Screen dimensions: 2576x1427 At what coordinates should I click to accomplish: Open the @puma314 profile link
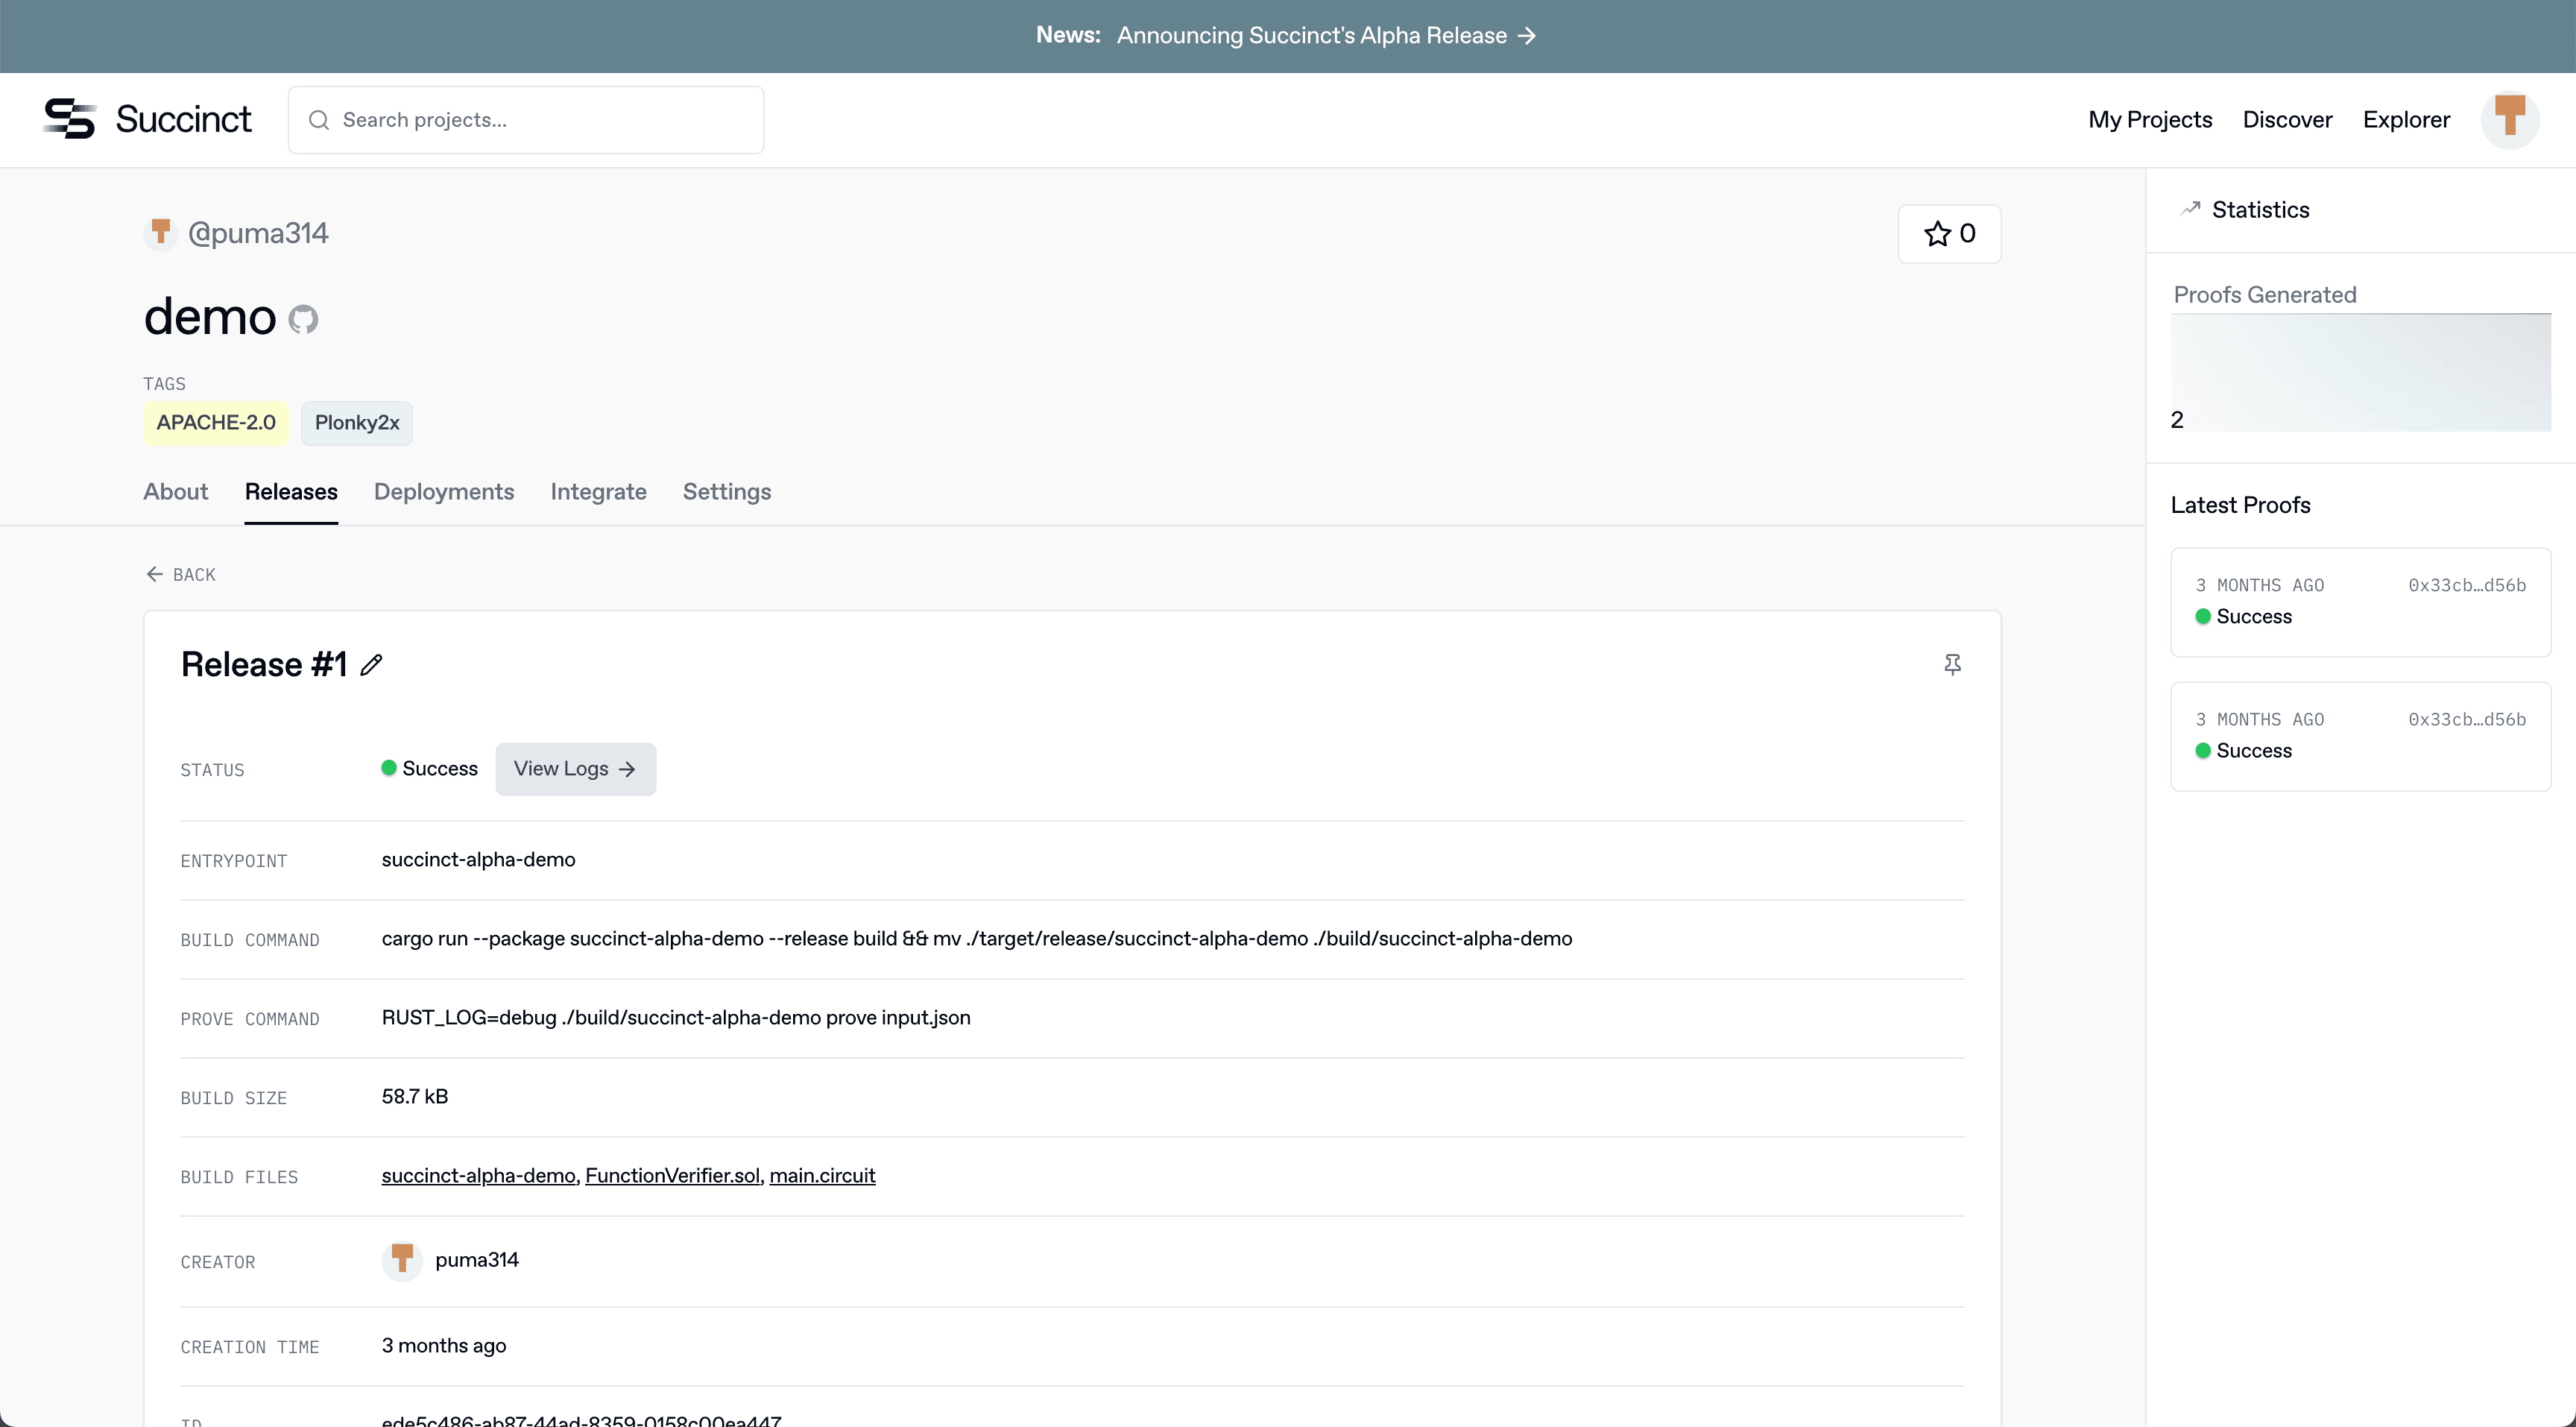click(x=258, y=234)
